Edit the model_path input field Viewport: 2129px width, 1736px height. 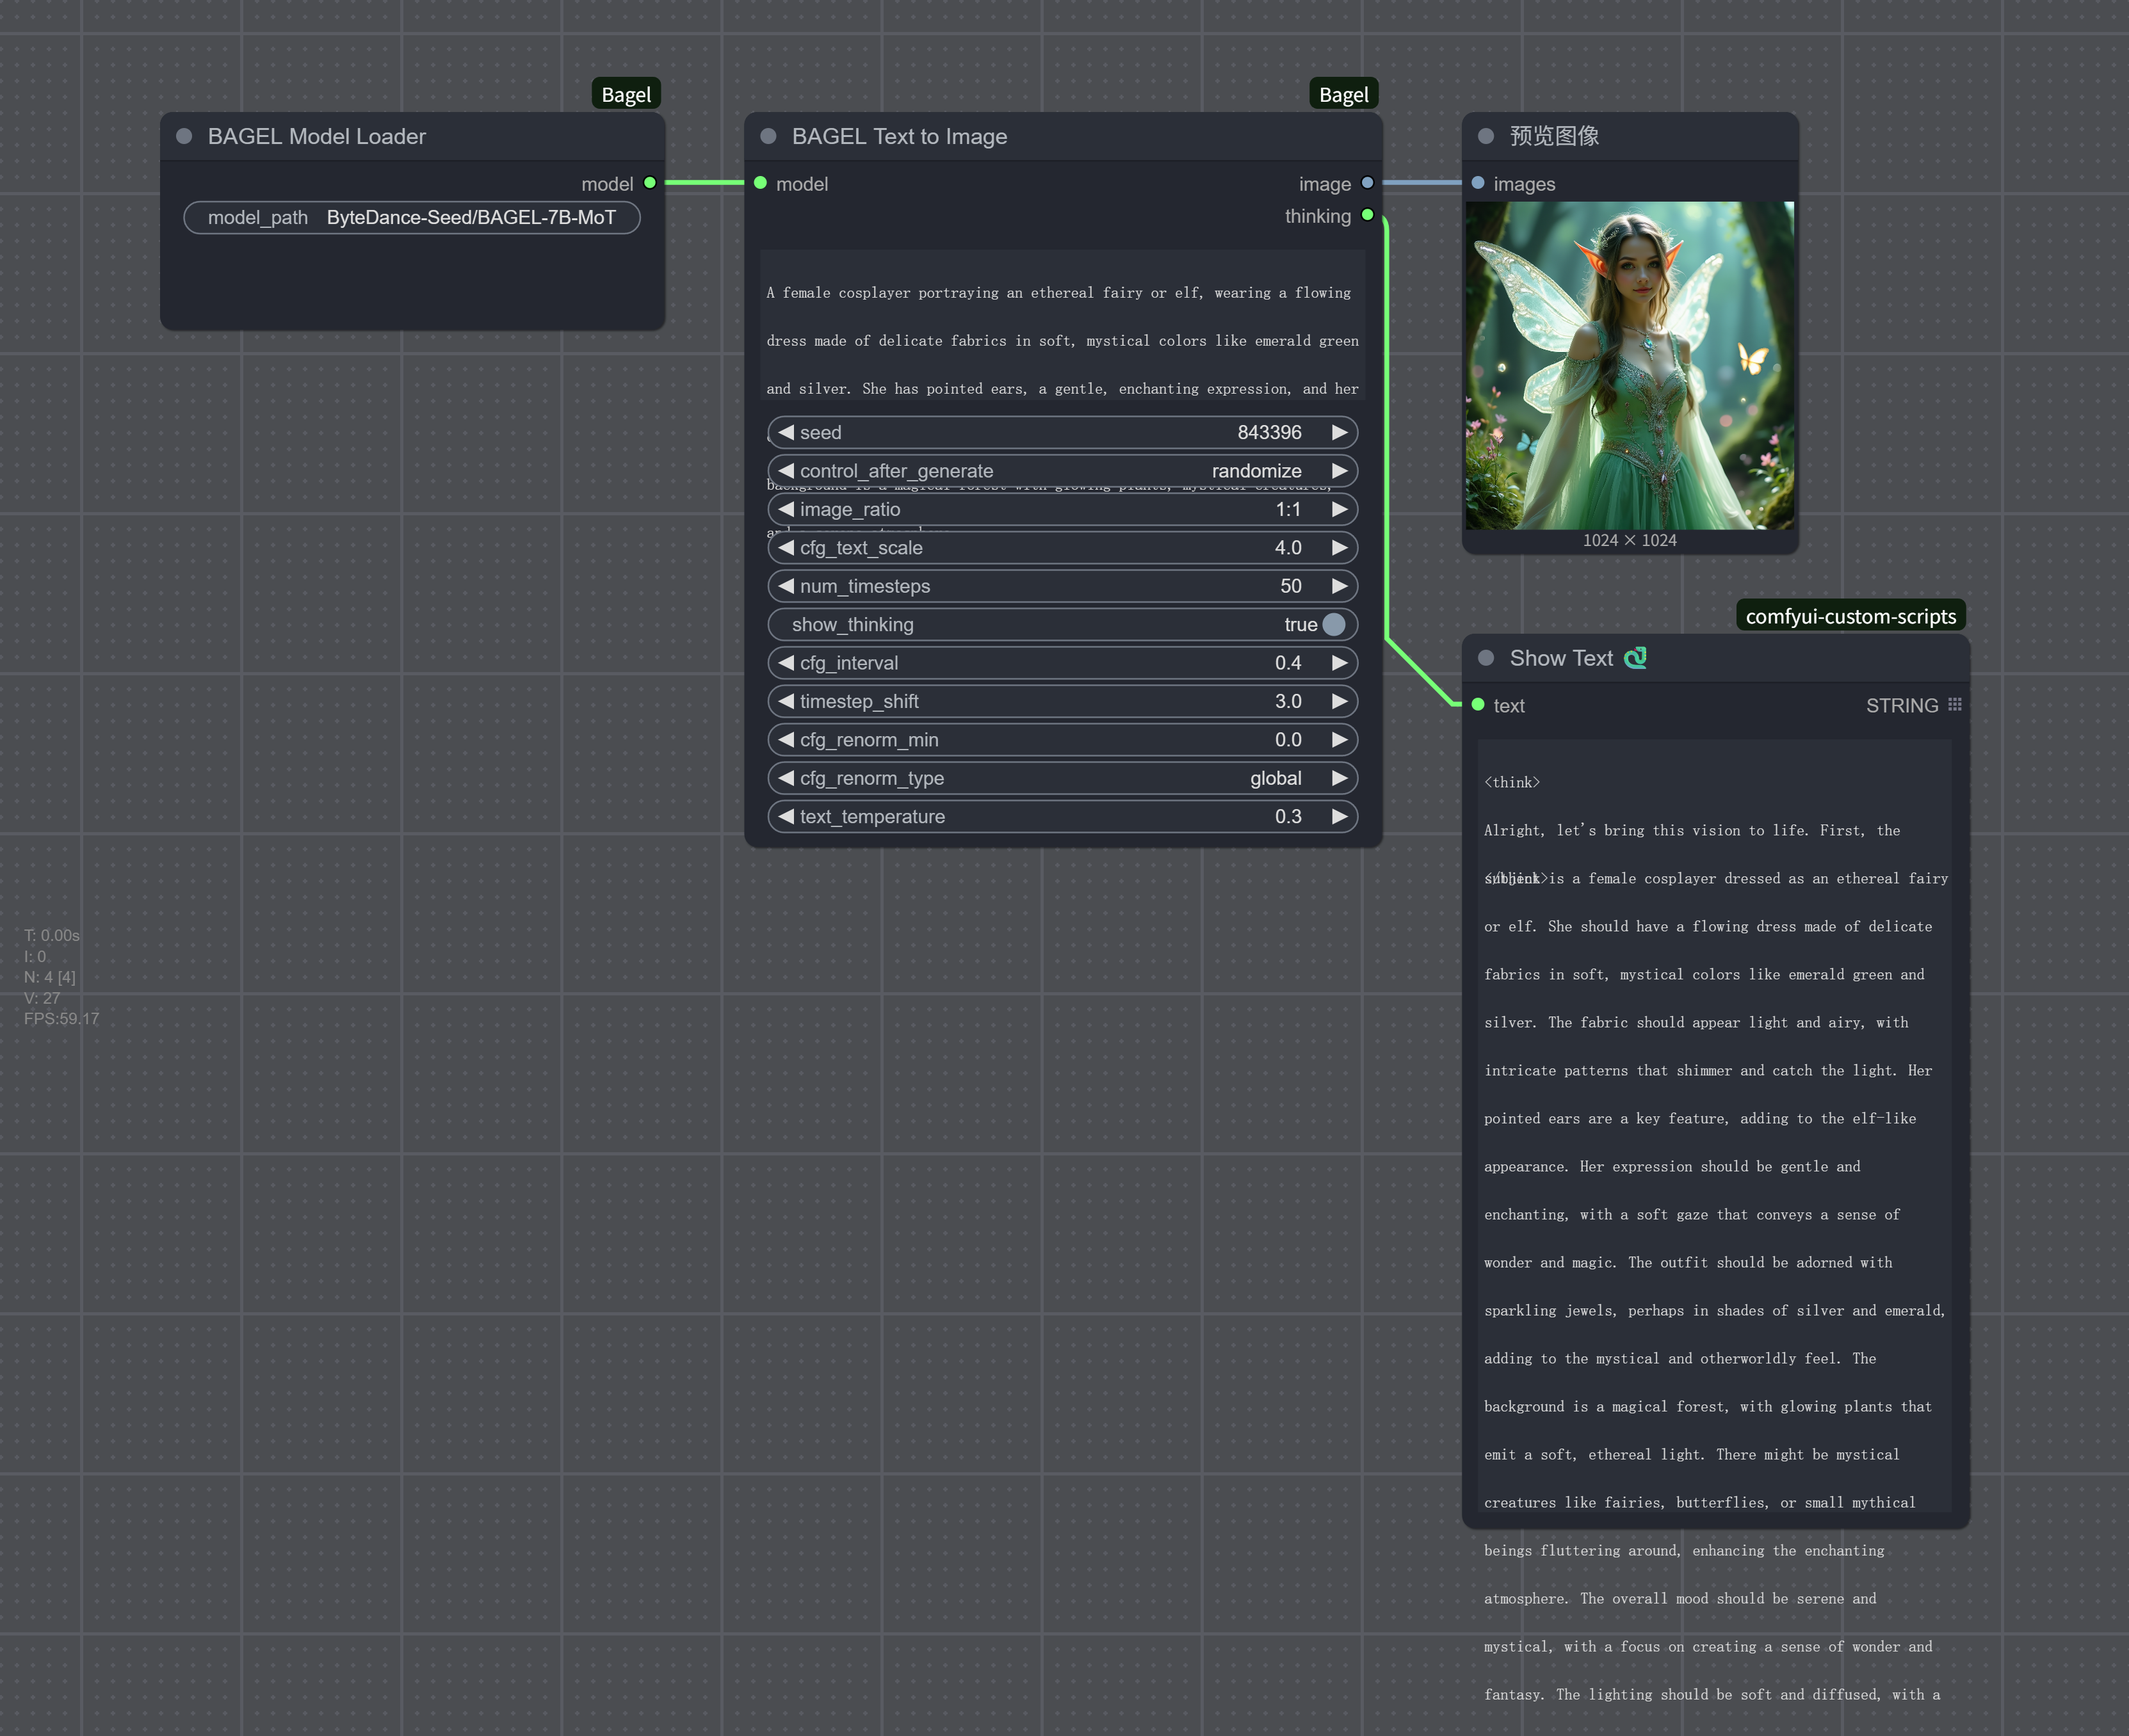coord(412,217)
